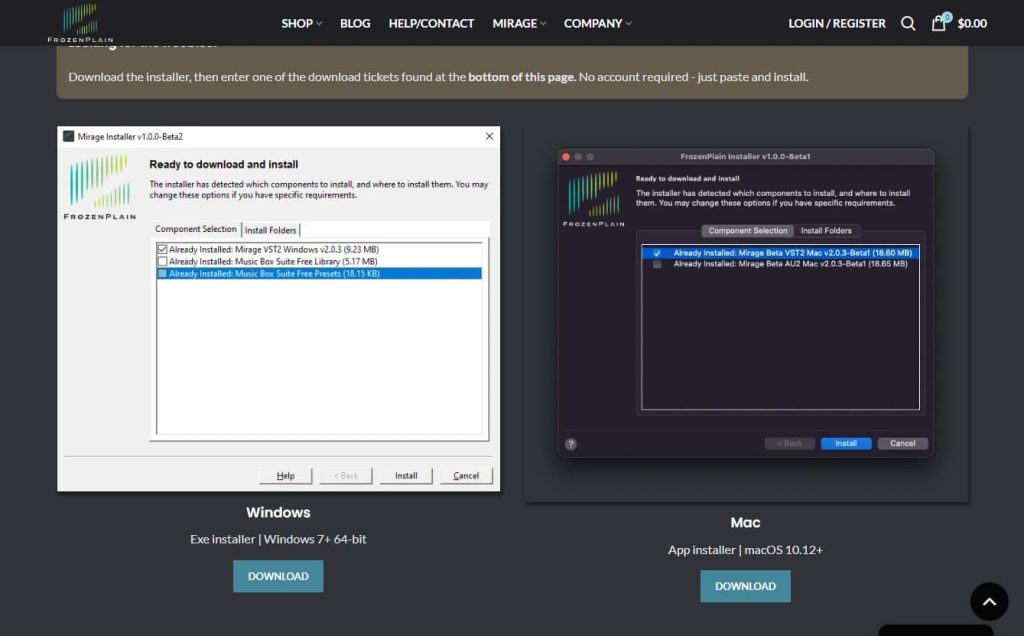This screenshot has width=1024, height=636.
Task: Download the Mac app installer
Action: click(x=745, y=586)
